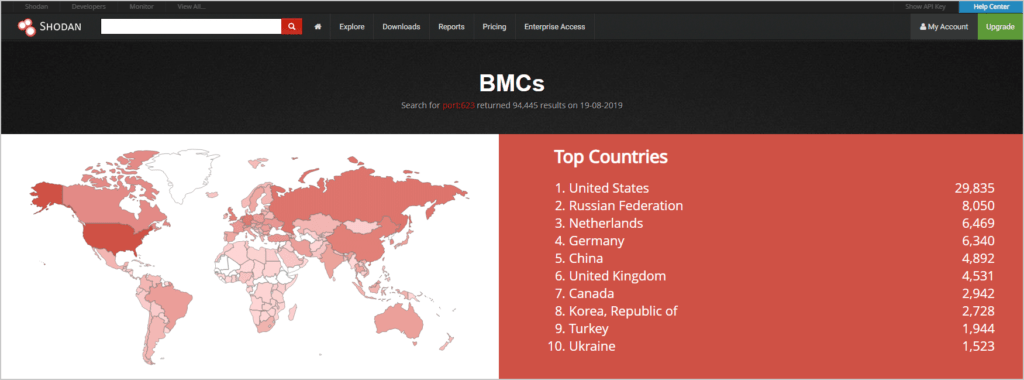The height and width of the screenshot is (380, 1024).
Task: Click the 6,469 result count
Action: (978, 224)
